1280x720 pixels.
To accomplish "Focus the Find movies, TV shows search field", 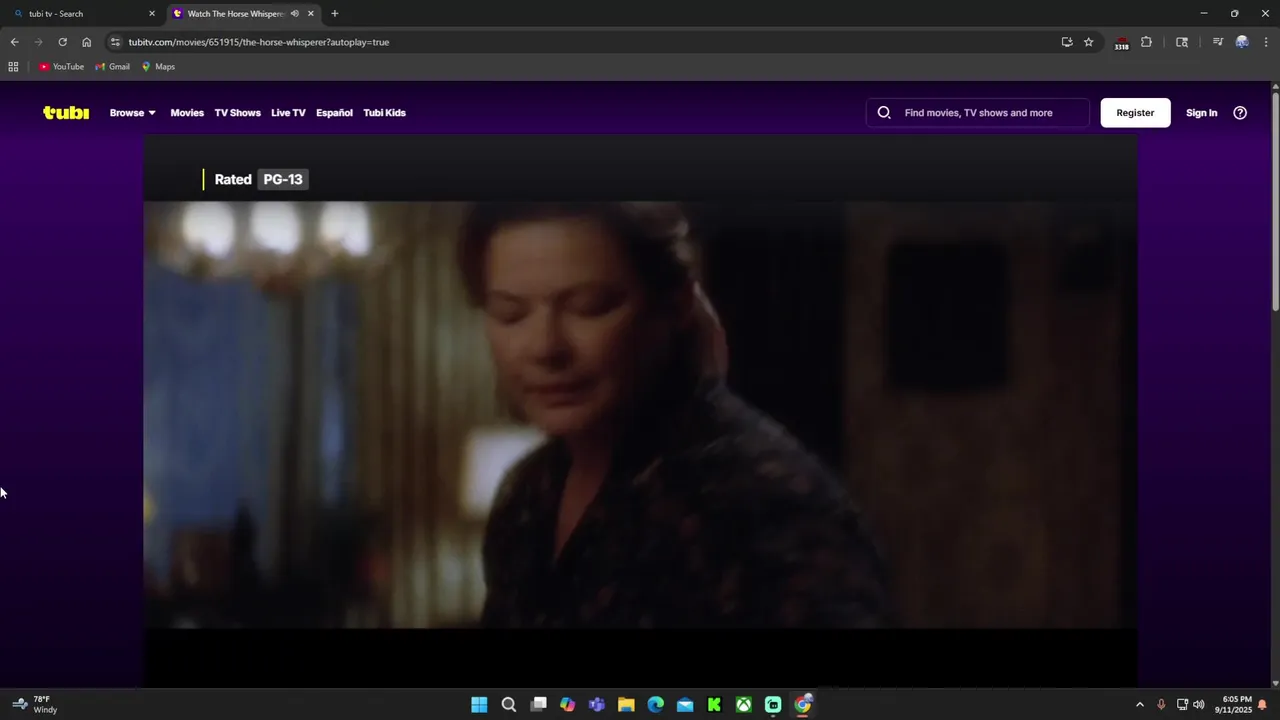I will click(x=978, y=113).
